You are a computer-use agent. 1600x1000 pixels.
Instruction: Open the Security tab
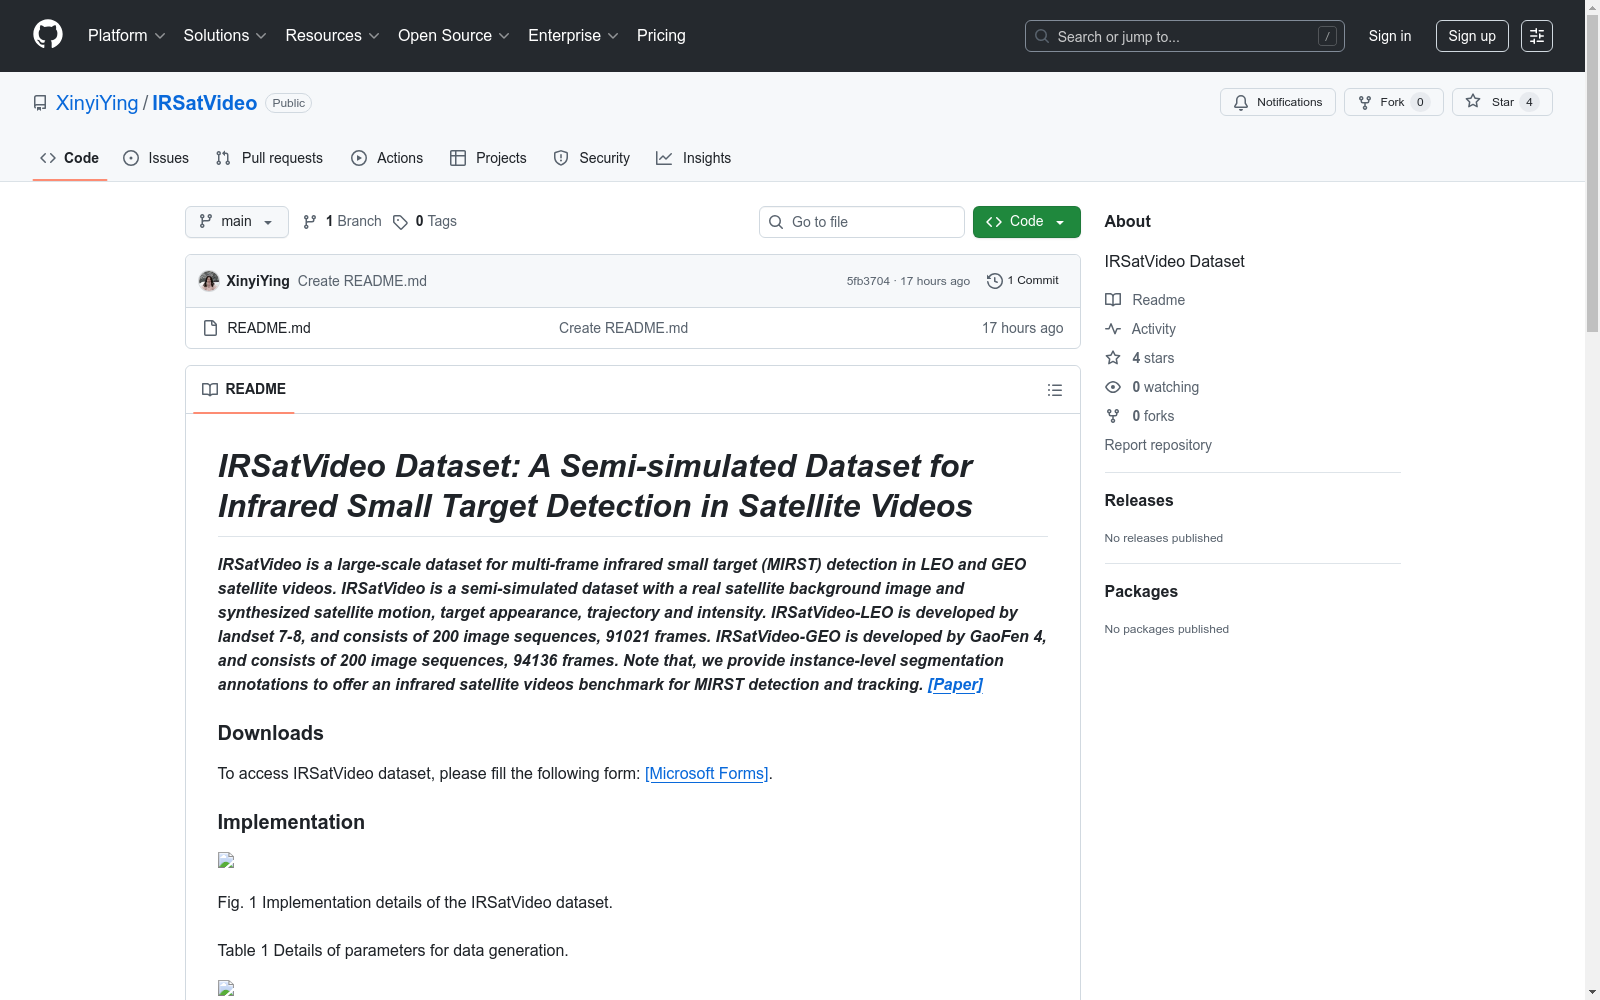click(x=592, y=158)
